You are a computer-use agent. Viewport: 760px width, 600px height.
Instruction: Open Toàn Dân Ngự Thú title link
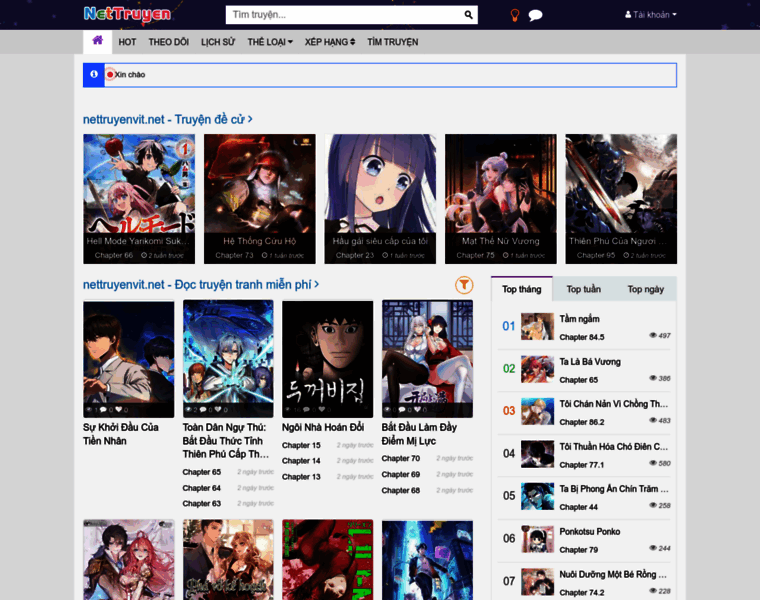(x=225, y=441)
